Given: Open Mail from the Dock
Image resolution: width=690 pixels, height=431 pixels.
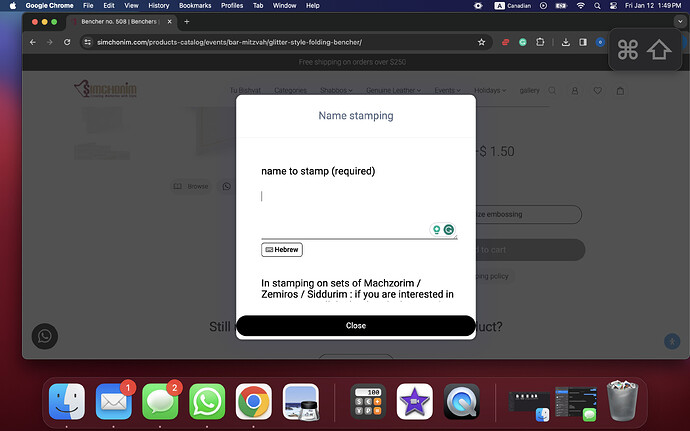Looking at the screenshot, I should (x=114, y=402).
